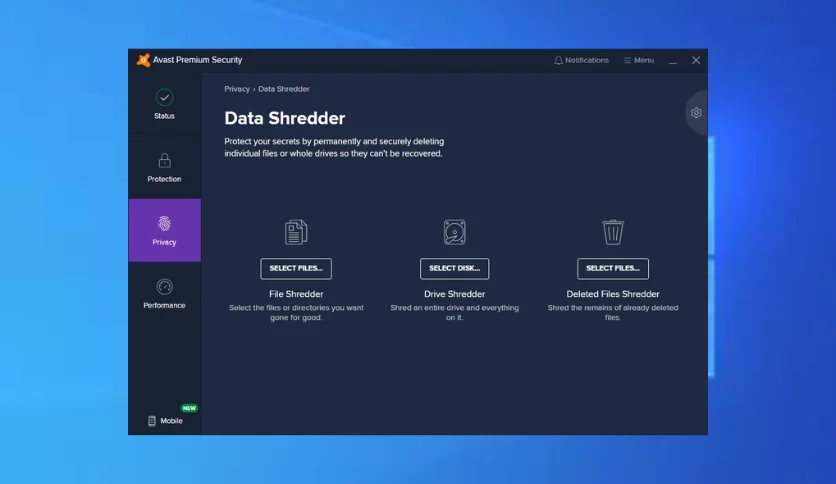Viewport: 836px width, 484px height.
Task: Open the Menu hamburger
Action: (639, 60)
